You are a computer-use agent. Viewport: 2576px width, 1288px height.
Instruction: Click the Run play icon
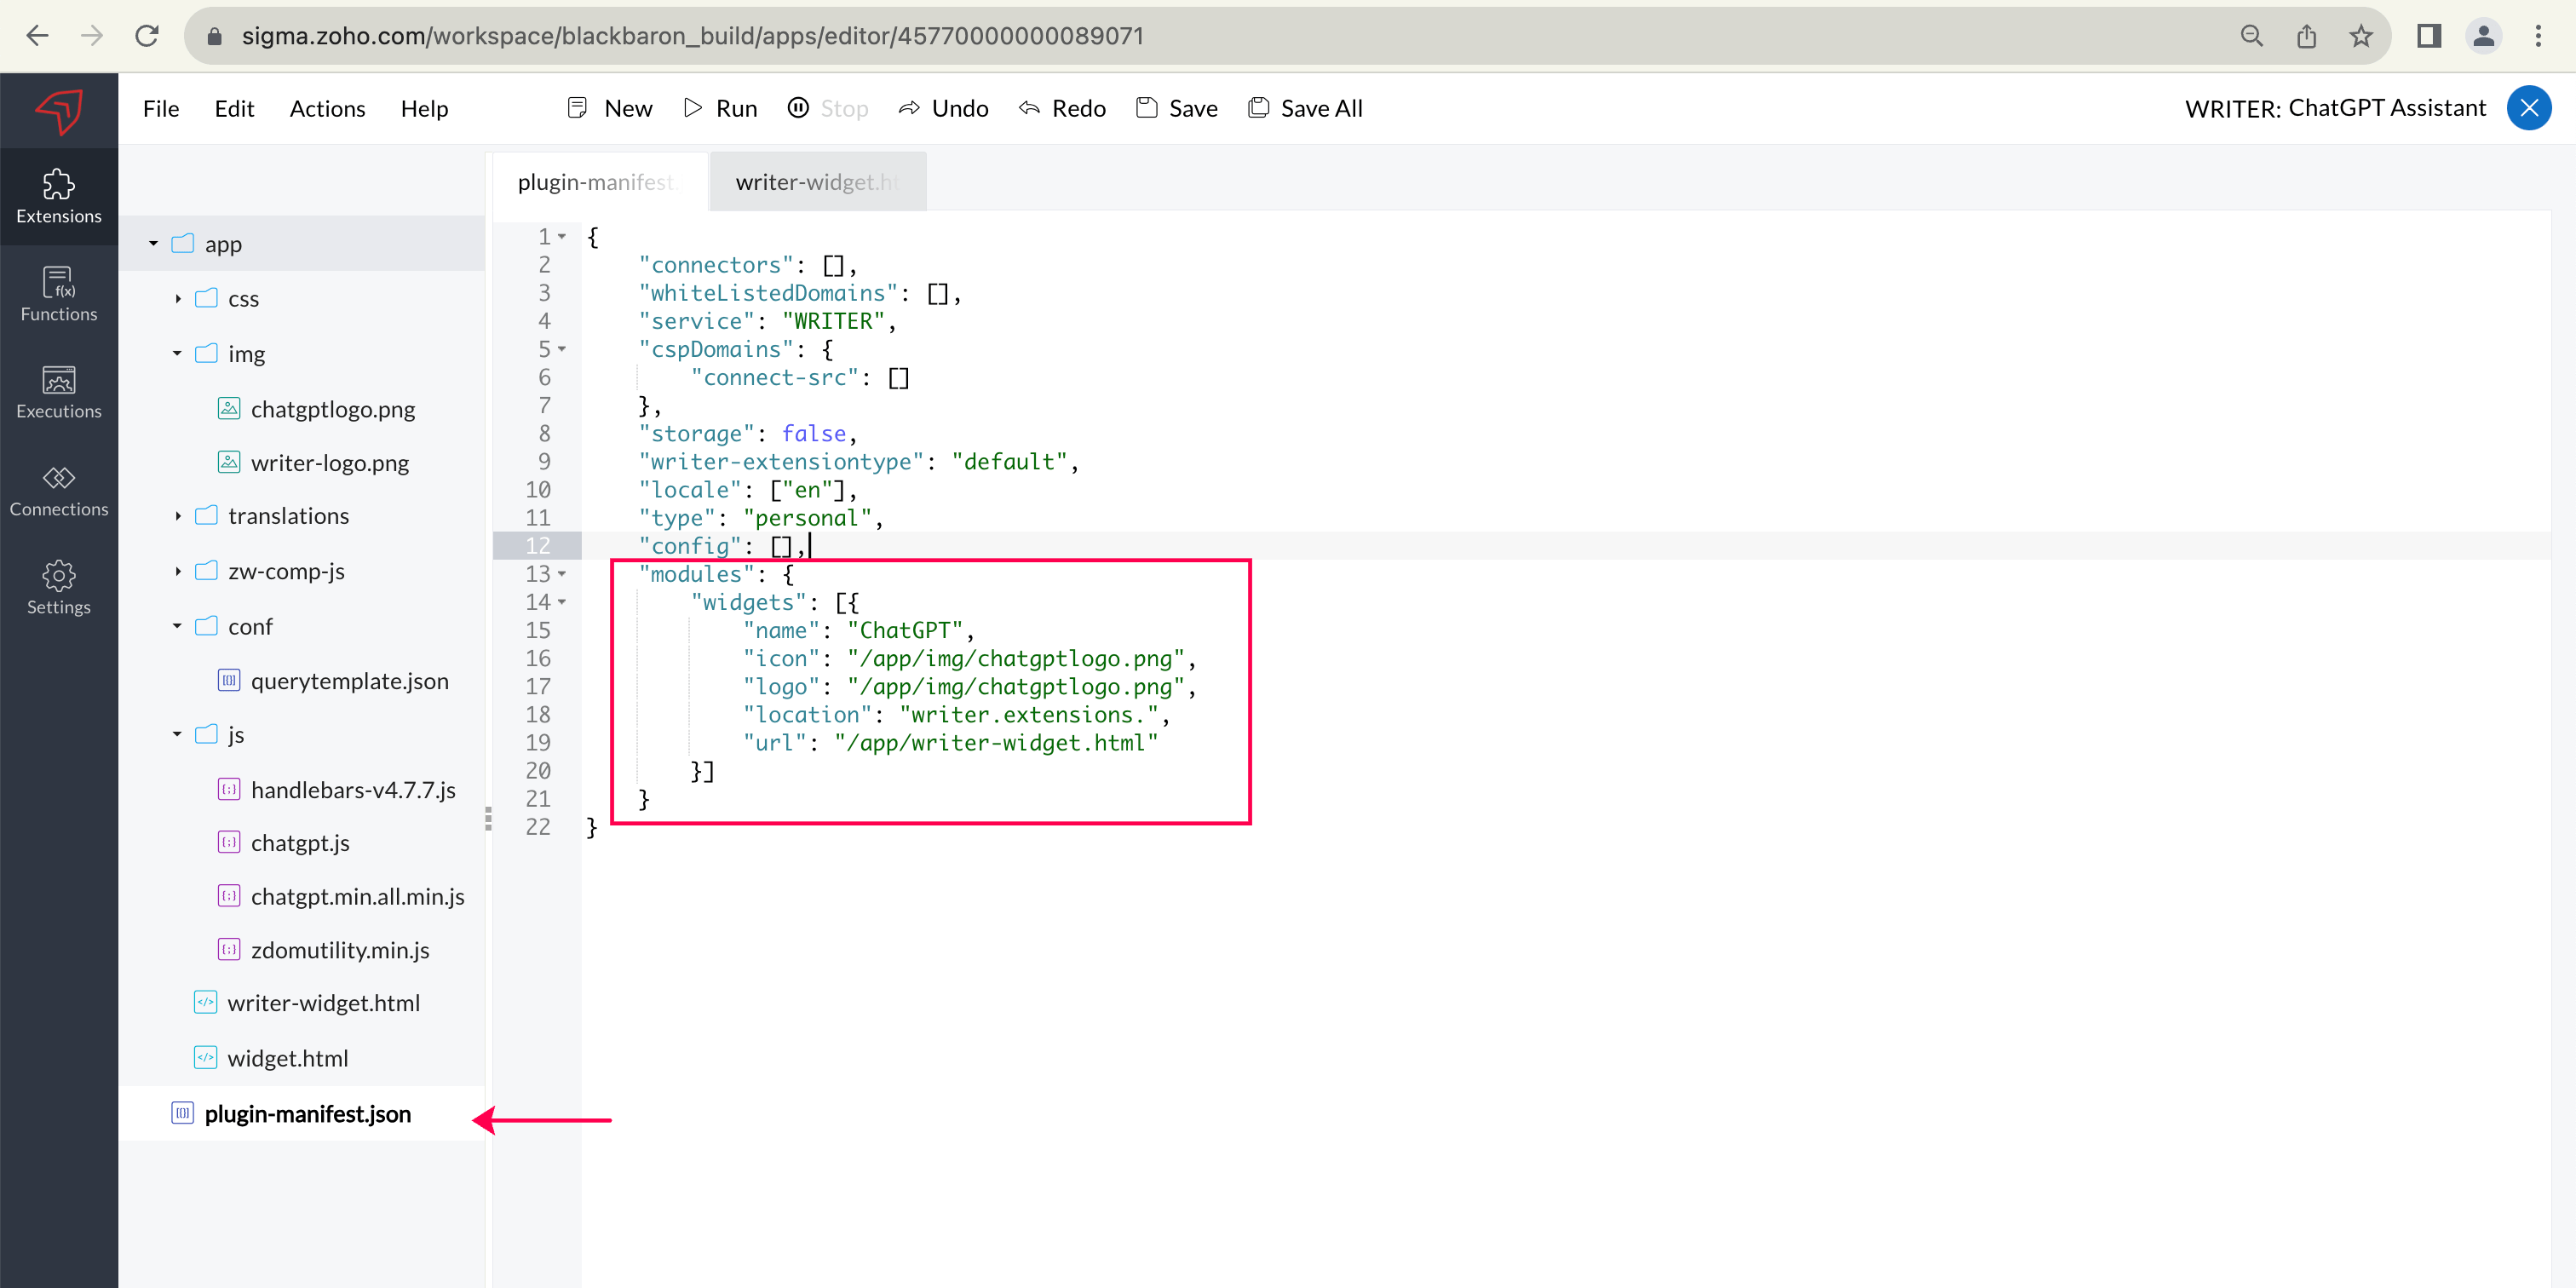pyautogui.click(x=693, y=108)
